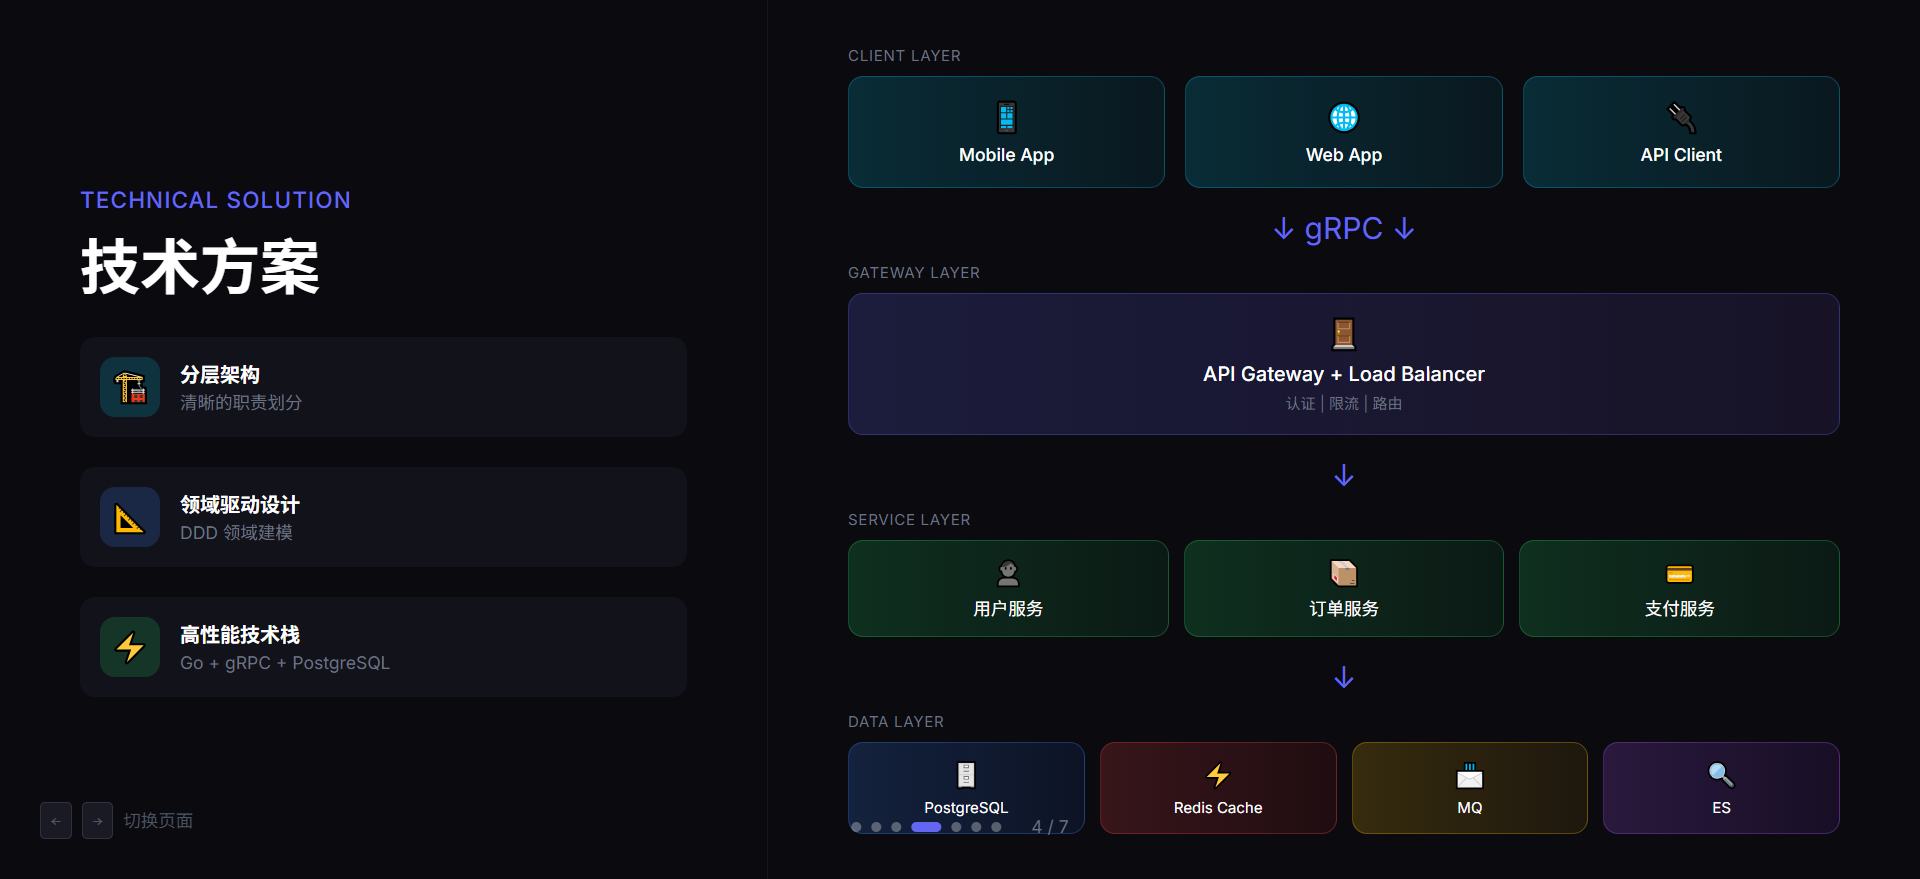Click the "Redis Cache" label

pos(1218,808)
